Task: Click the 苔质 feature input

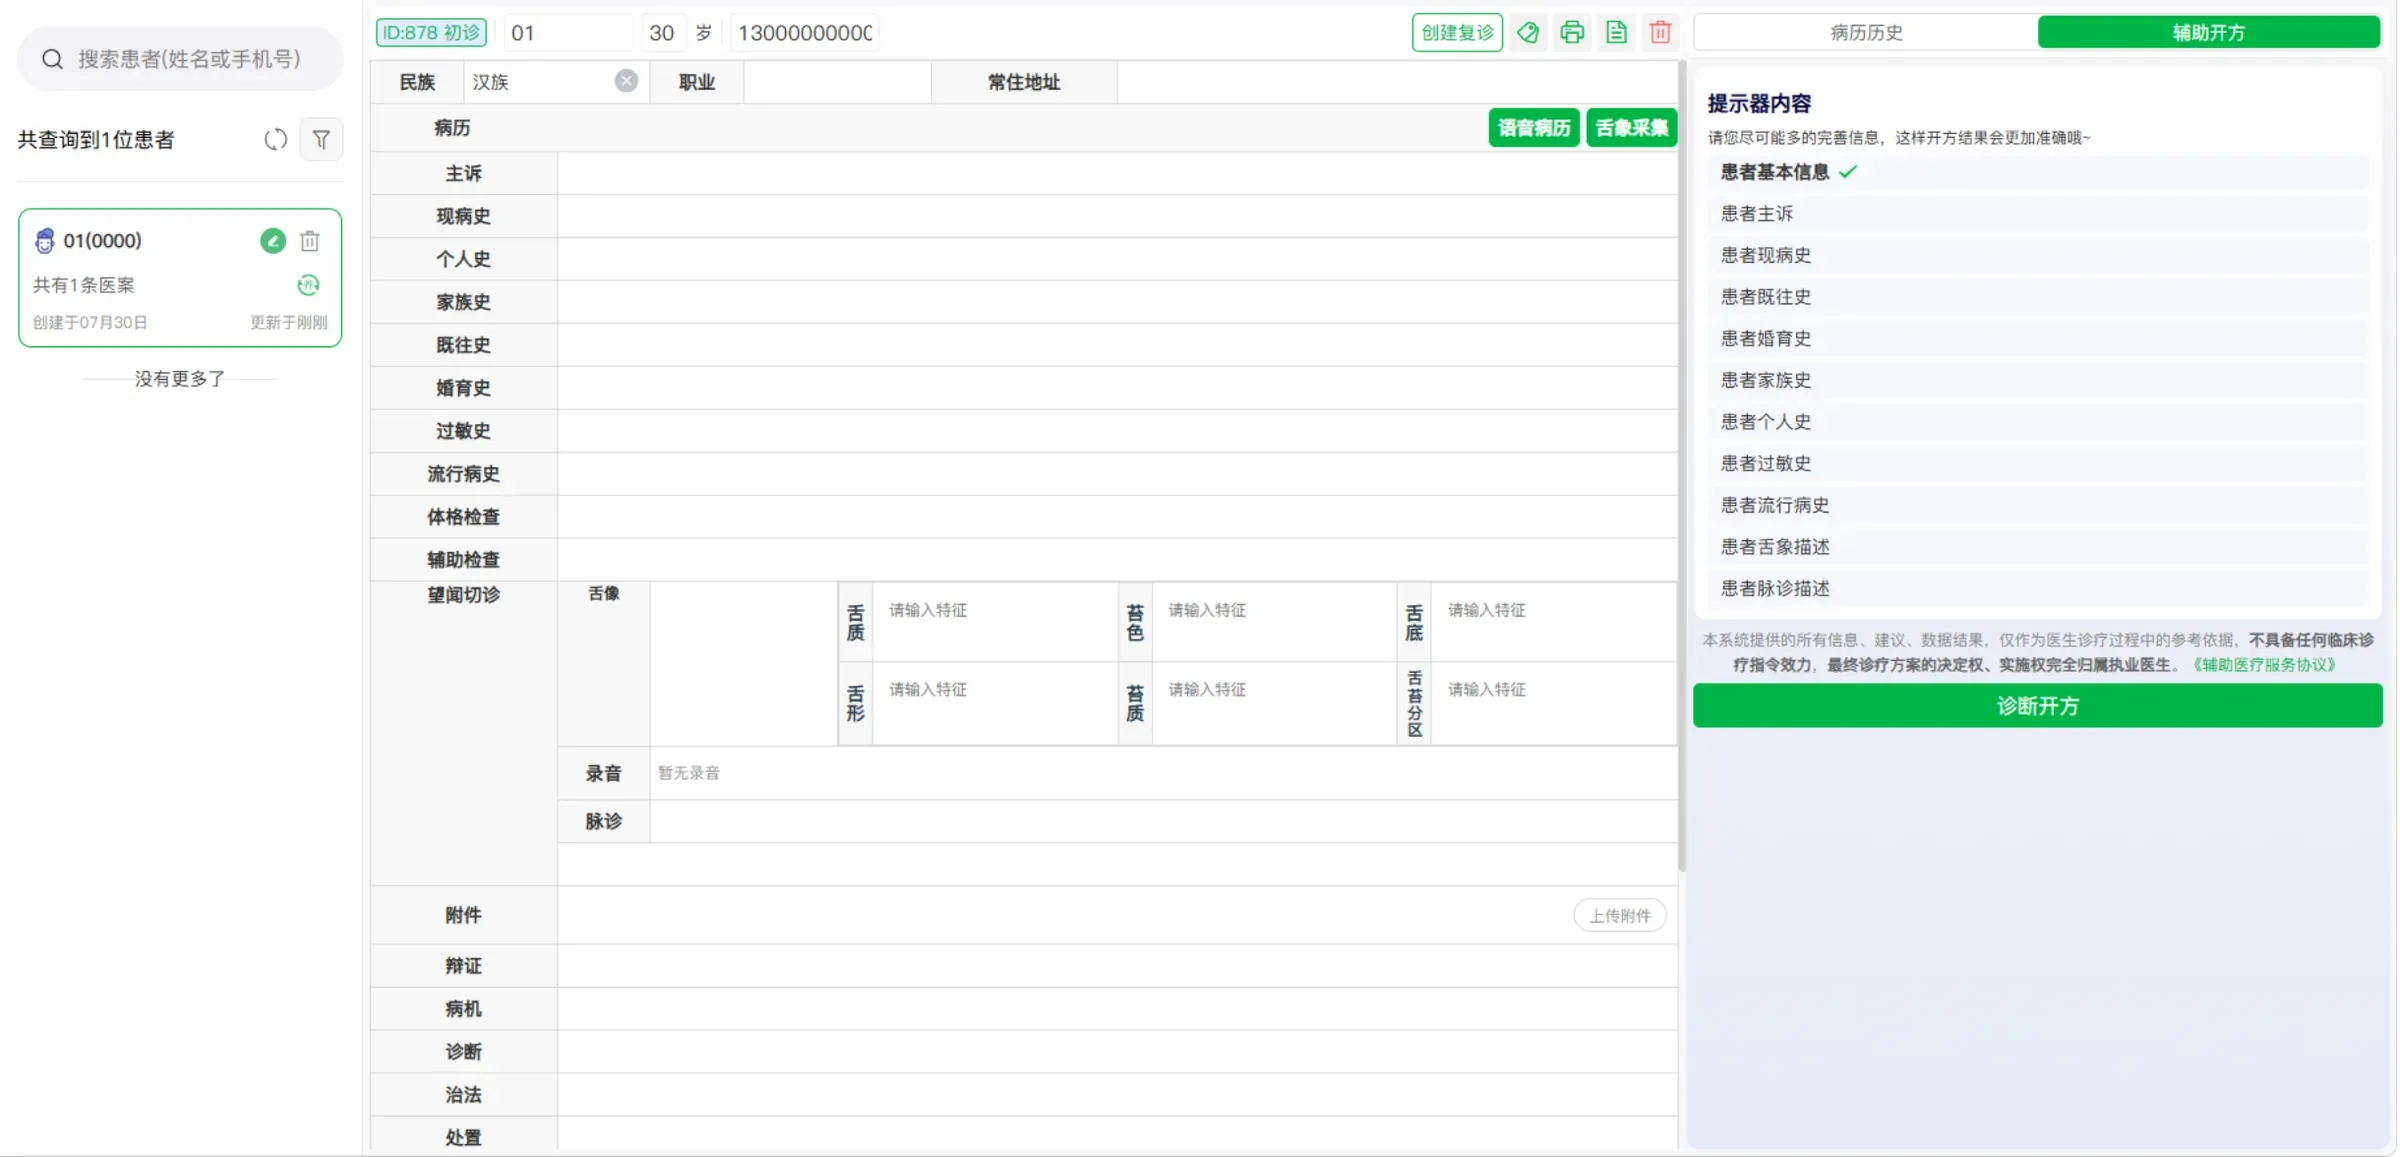Action: (x=1274, y=704)
